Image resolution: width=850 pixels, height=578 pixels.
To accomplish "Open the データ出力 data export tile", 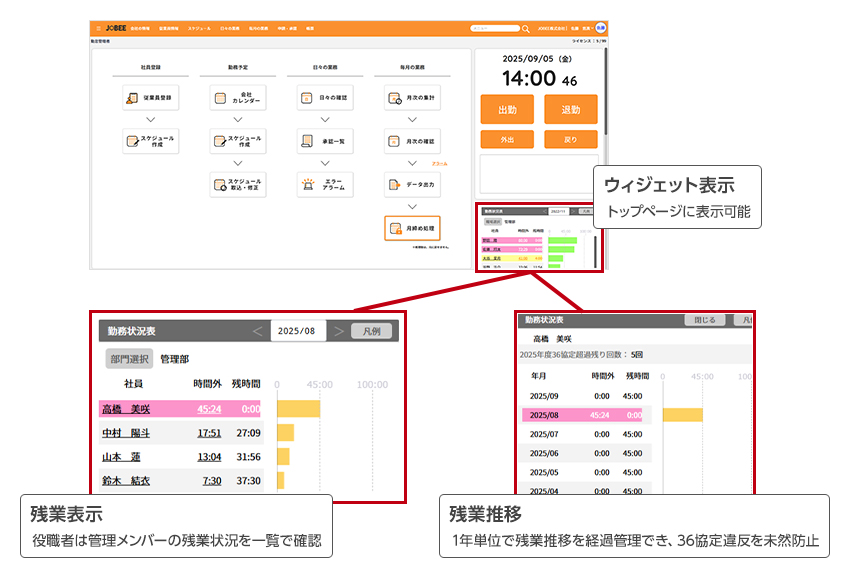I will click(x=412, y=184).
